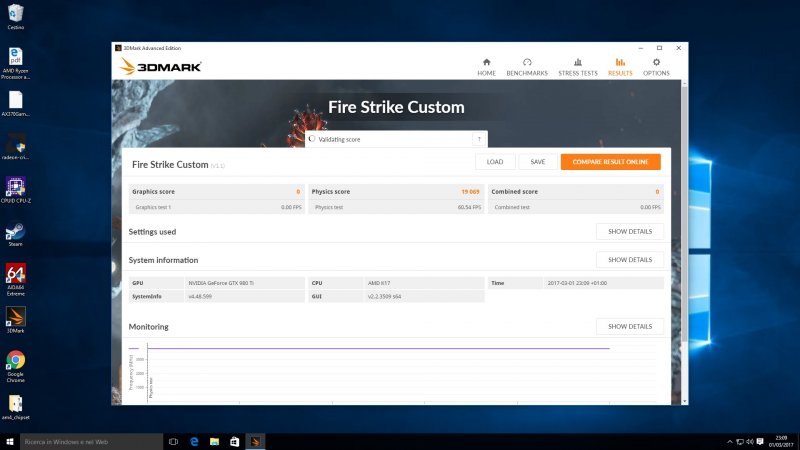Viewport: 800px width, 450px height.
Task: Select the Google Chrome desktop shortcut
Action: point(15,366)
